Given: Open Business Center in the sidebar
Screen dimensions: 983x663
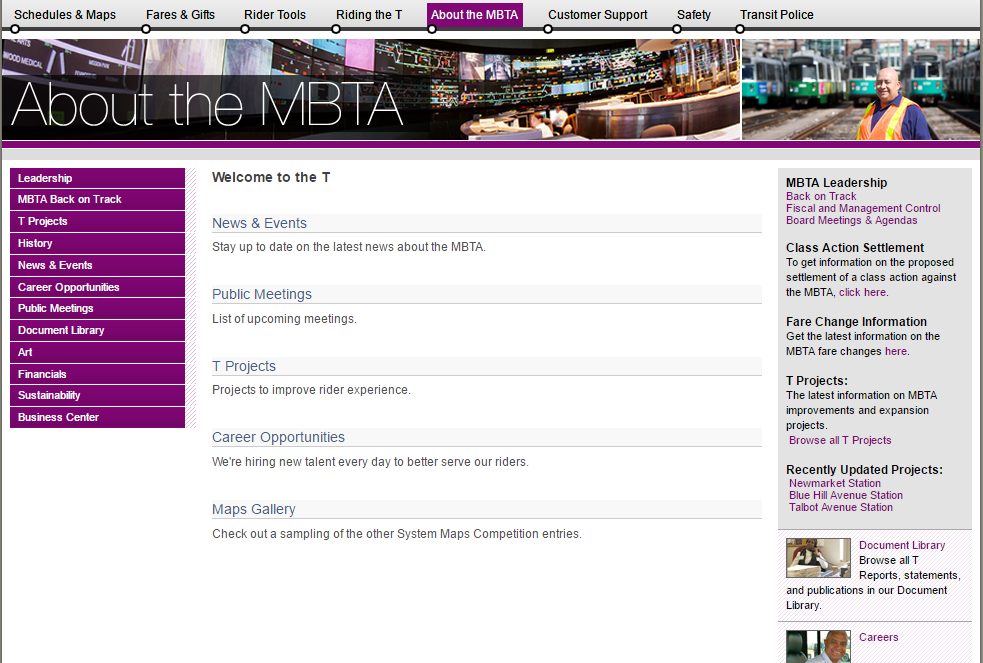Looking at the screenshot, I should [x=97, y=417].
